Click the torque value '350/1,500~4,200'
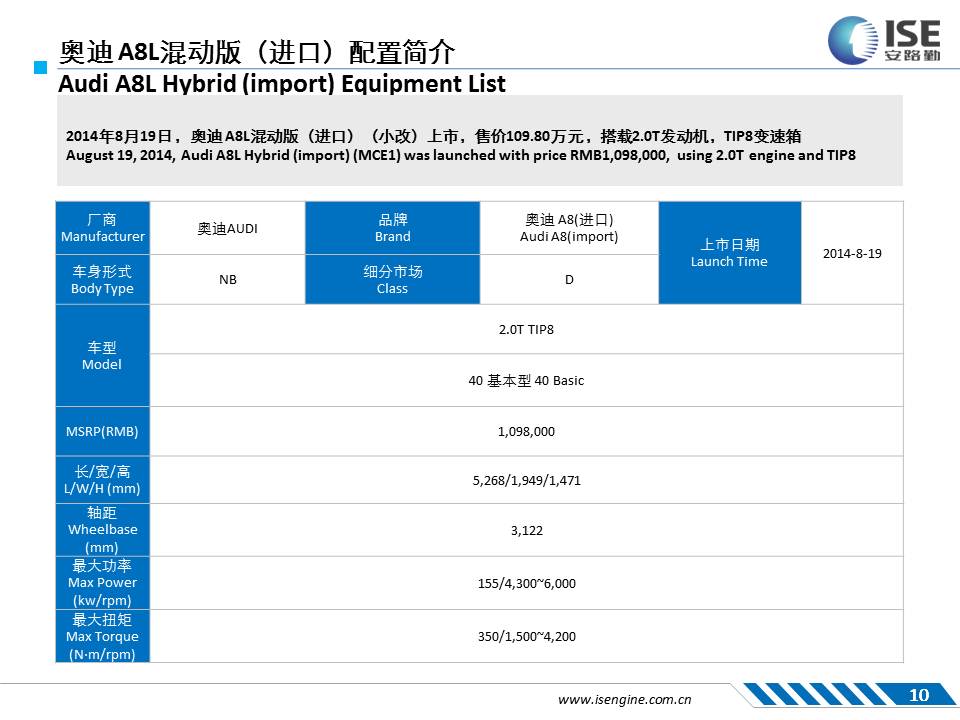This screenshot has height=720, width=960. coord(527,636)
